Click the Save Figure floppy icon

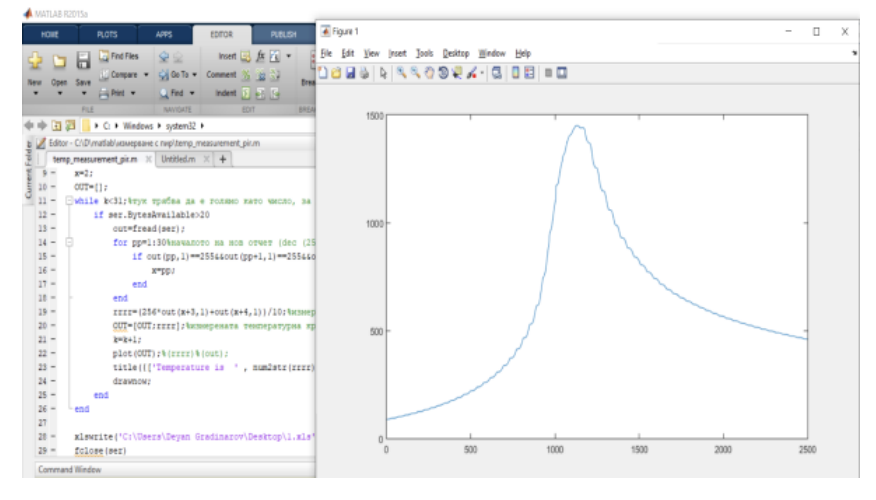[350, 73]
